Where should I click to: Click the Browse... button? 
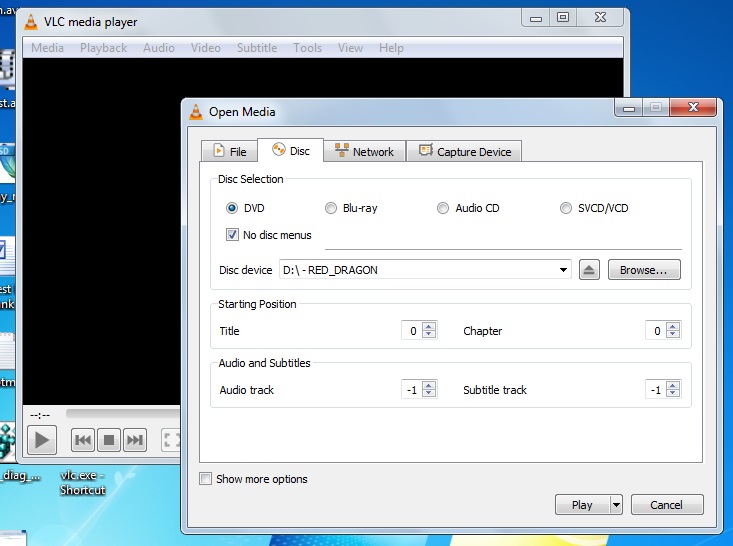point(644,270)
